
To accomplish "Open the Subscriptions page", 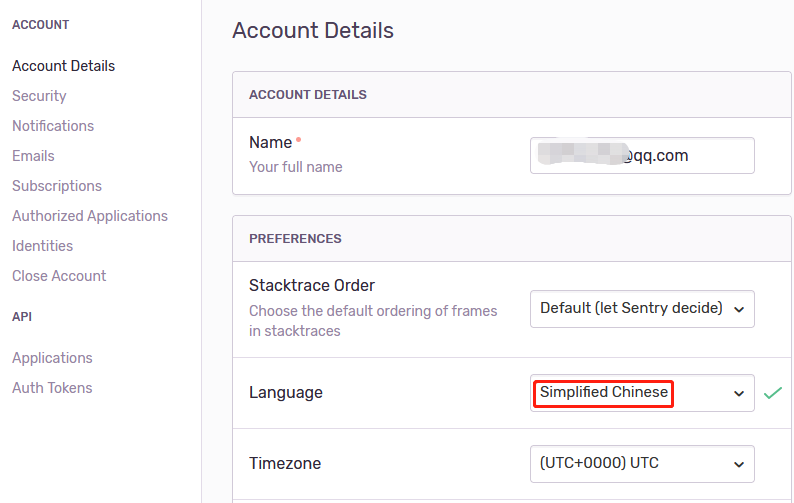I will point(57,186).
